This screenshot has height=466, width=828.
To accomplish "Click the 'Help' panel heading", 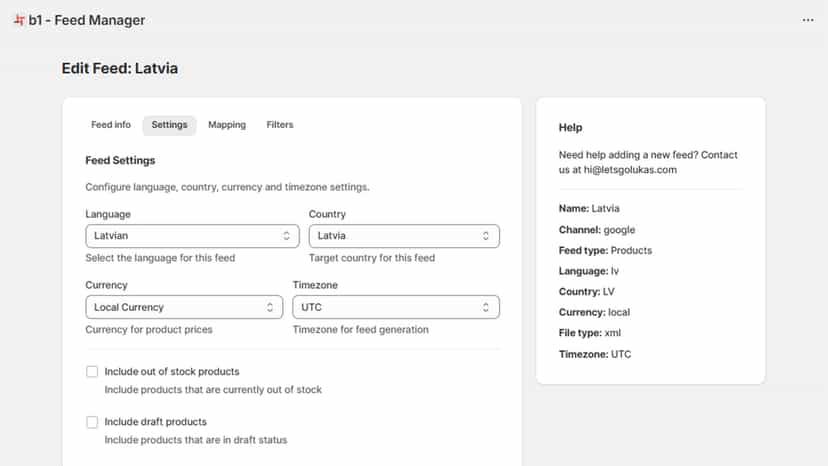I will coord(570,127).
